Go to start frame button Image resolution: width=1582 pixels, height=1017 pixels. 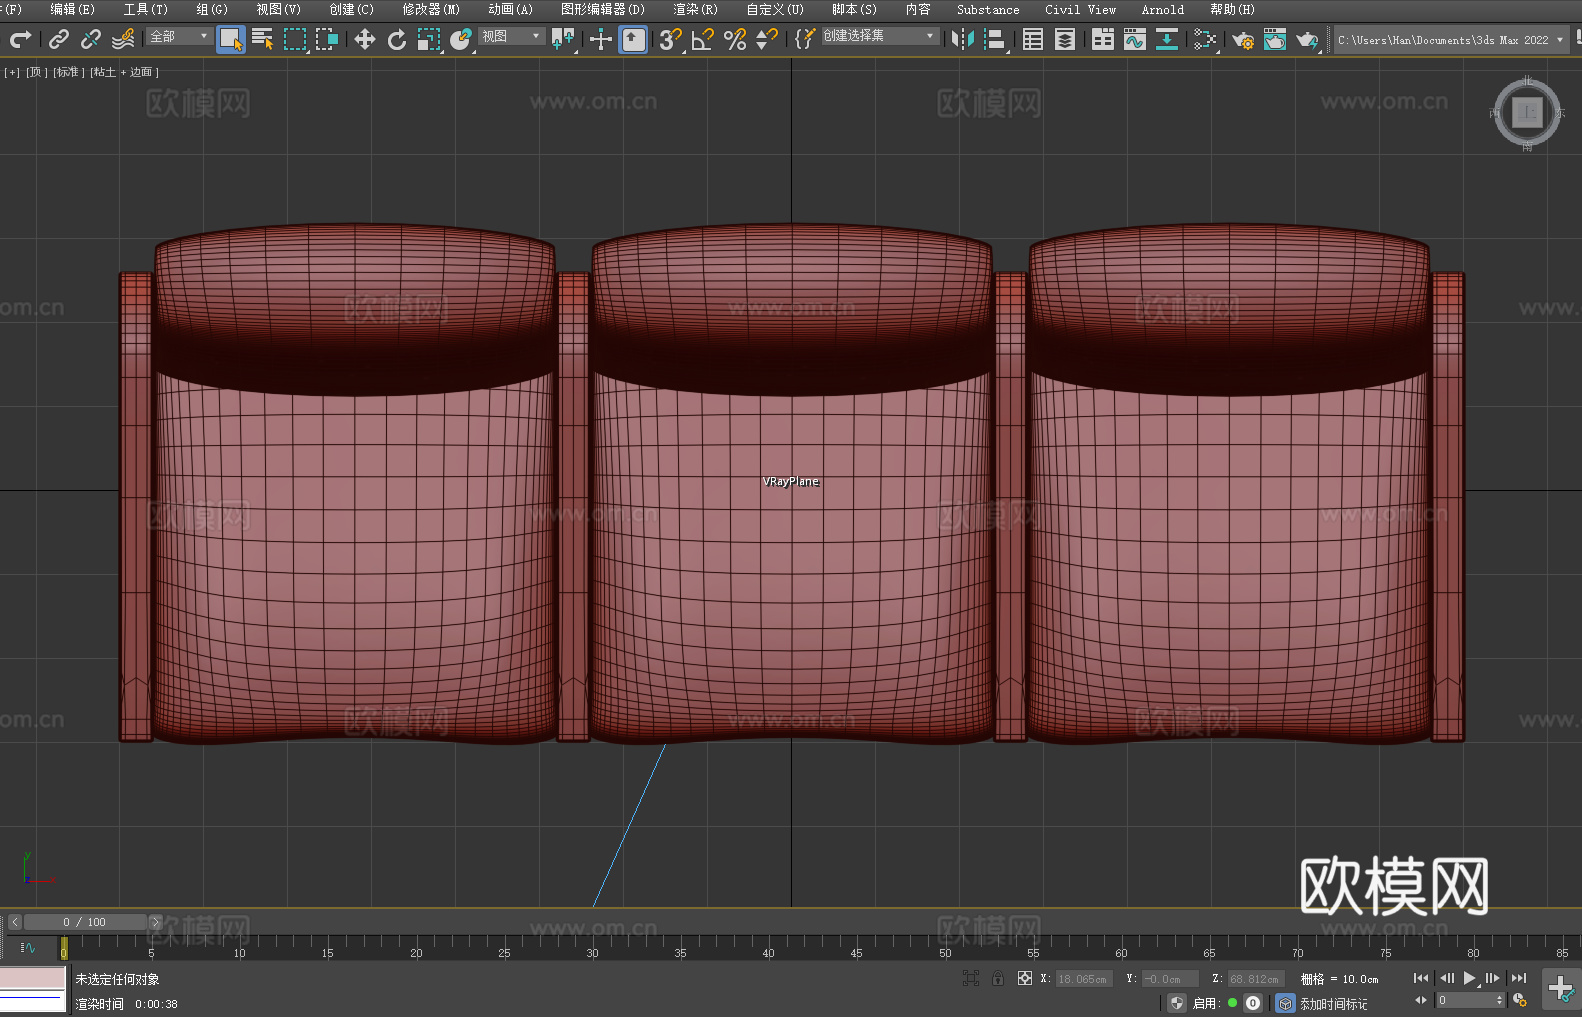tap(1420, 978)
